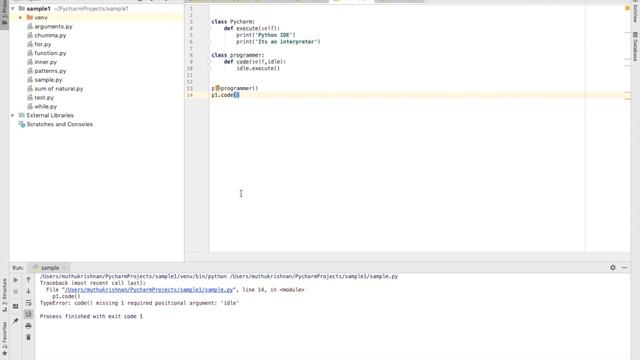Open the Structure tool window tab
This screenshot has height=360, width=640.
(x=4, y=295)
